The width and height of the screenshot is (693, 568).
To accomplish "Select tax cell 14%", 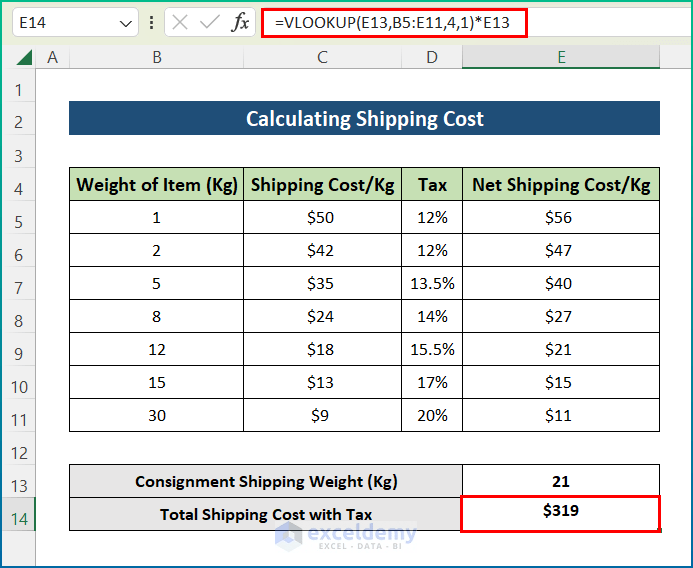I will tap(432, 316).
